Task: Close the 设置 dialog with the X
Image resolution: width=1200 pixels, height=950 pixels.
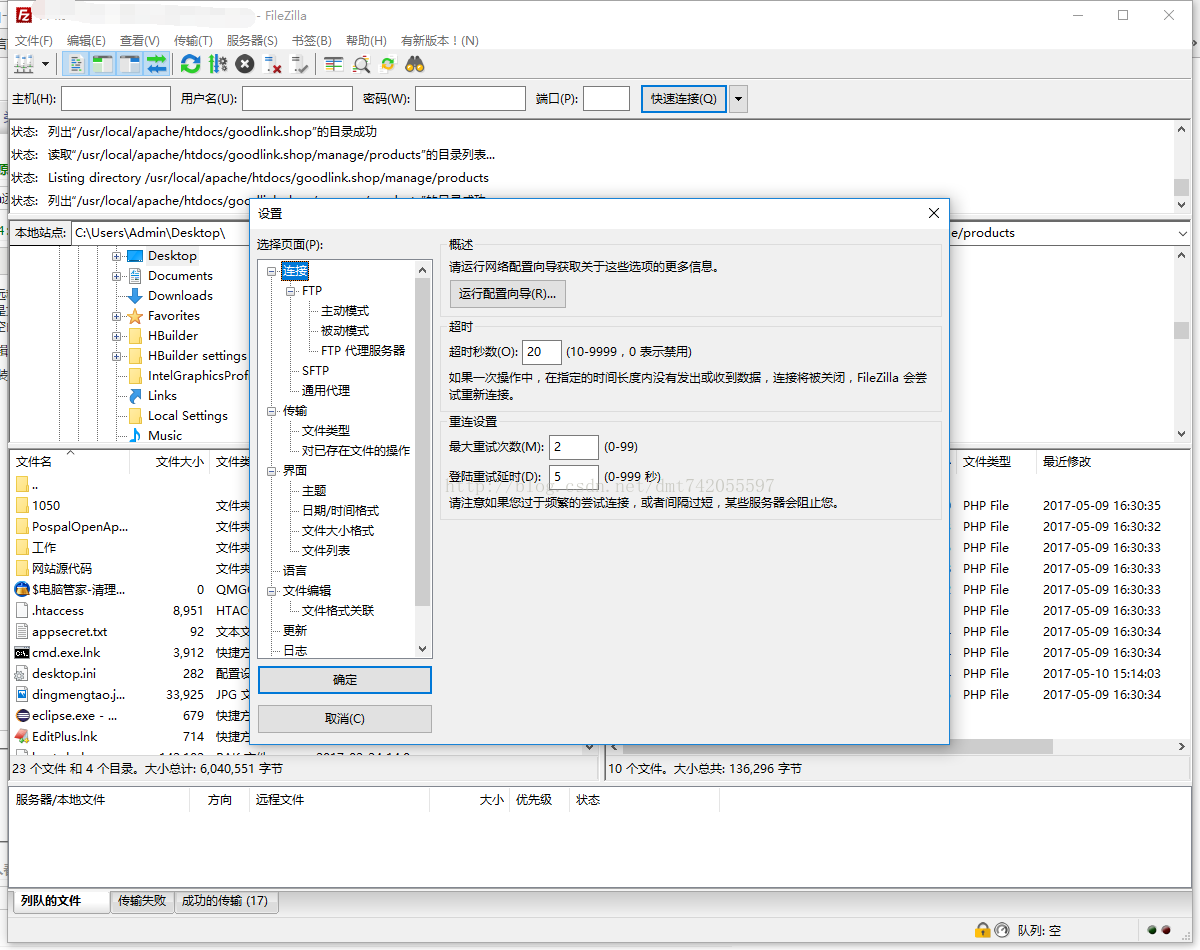Action: point(934,213)
